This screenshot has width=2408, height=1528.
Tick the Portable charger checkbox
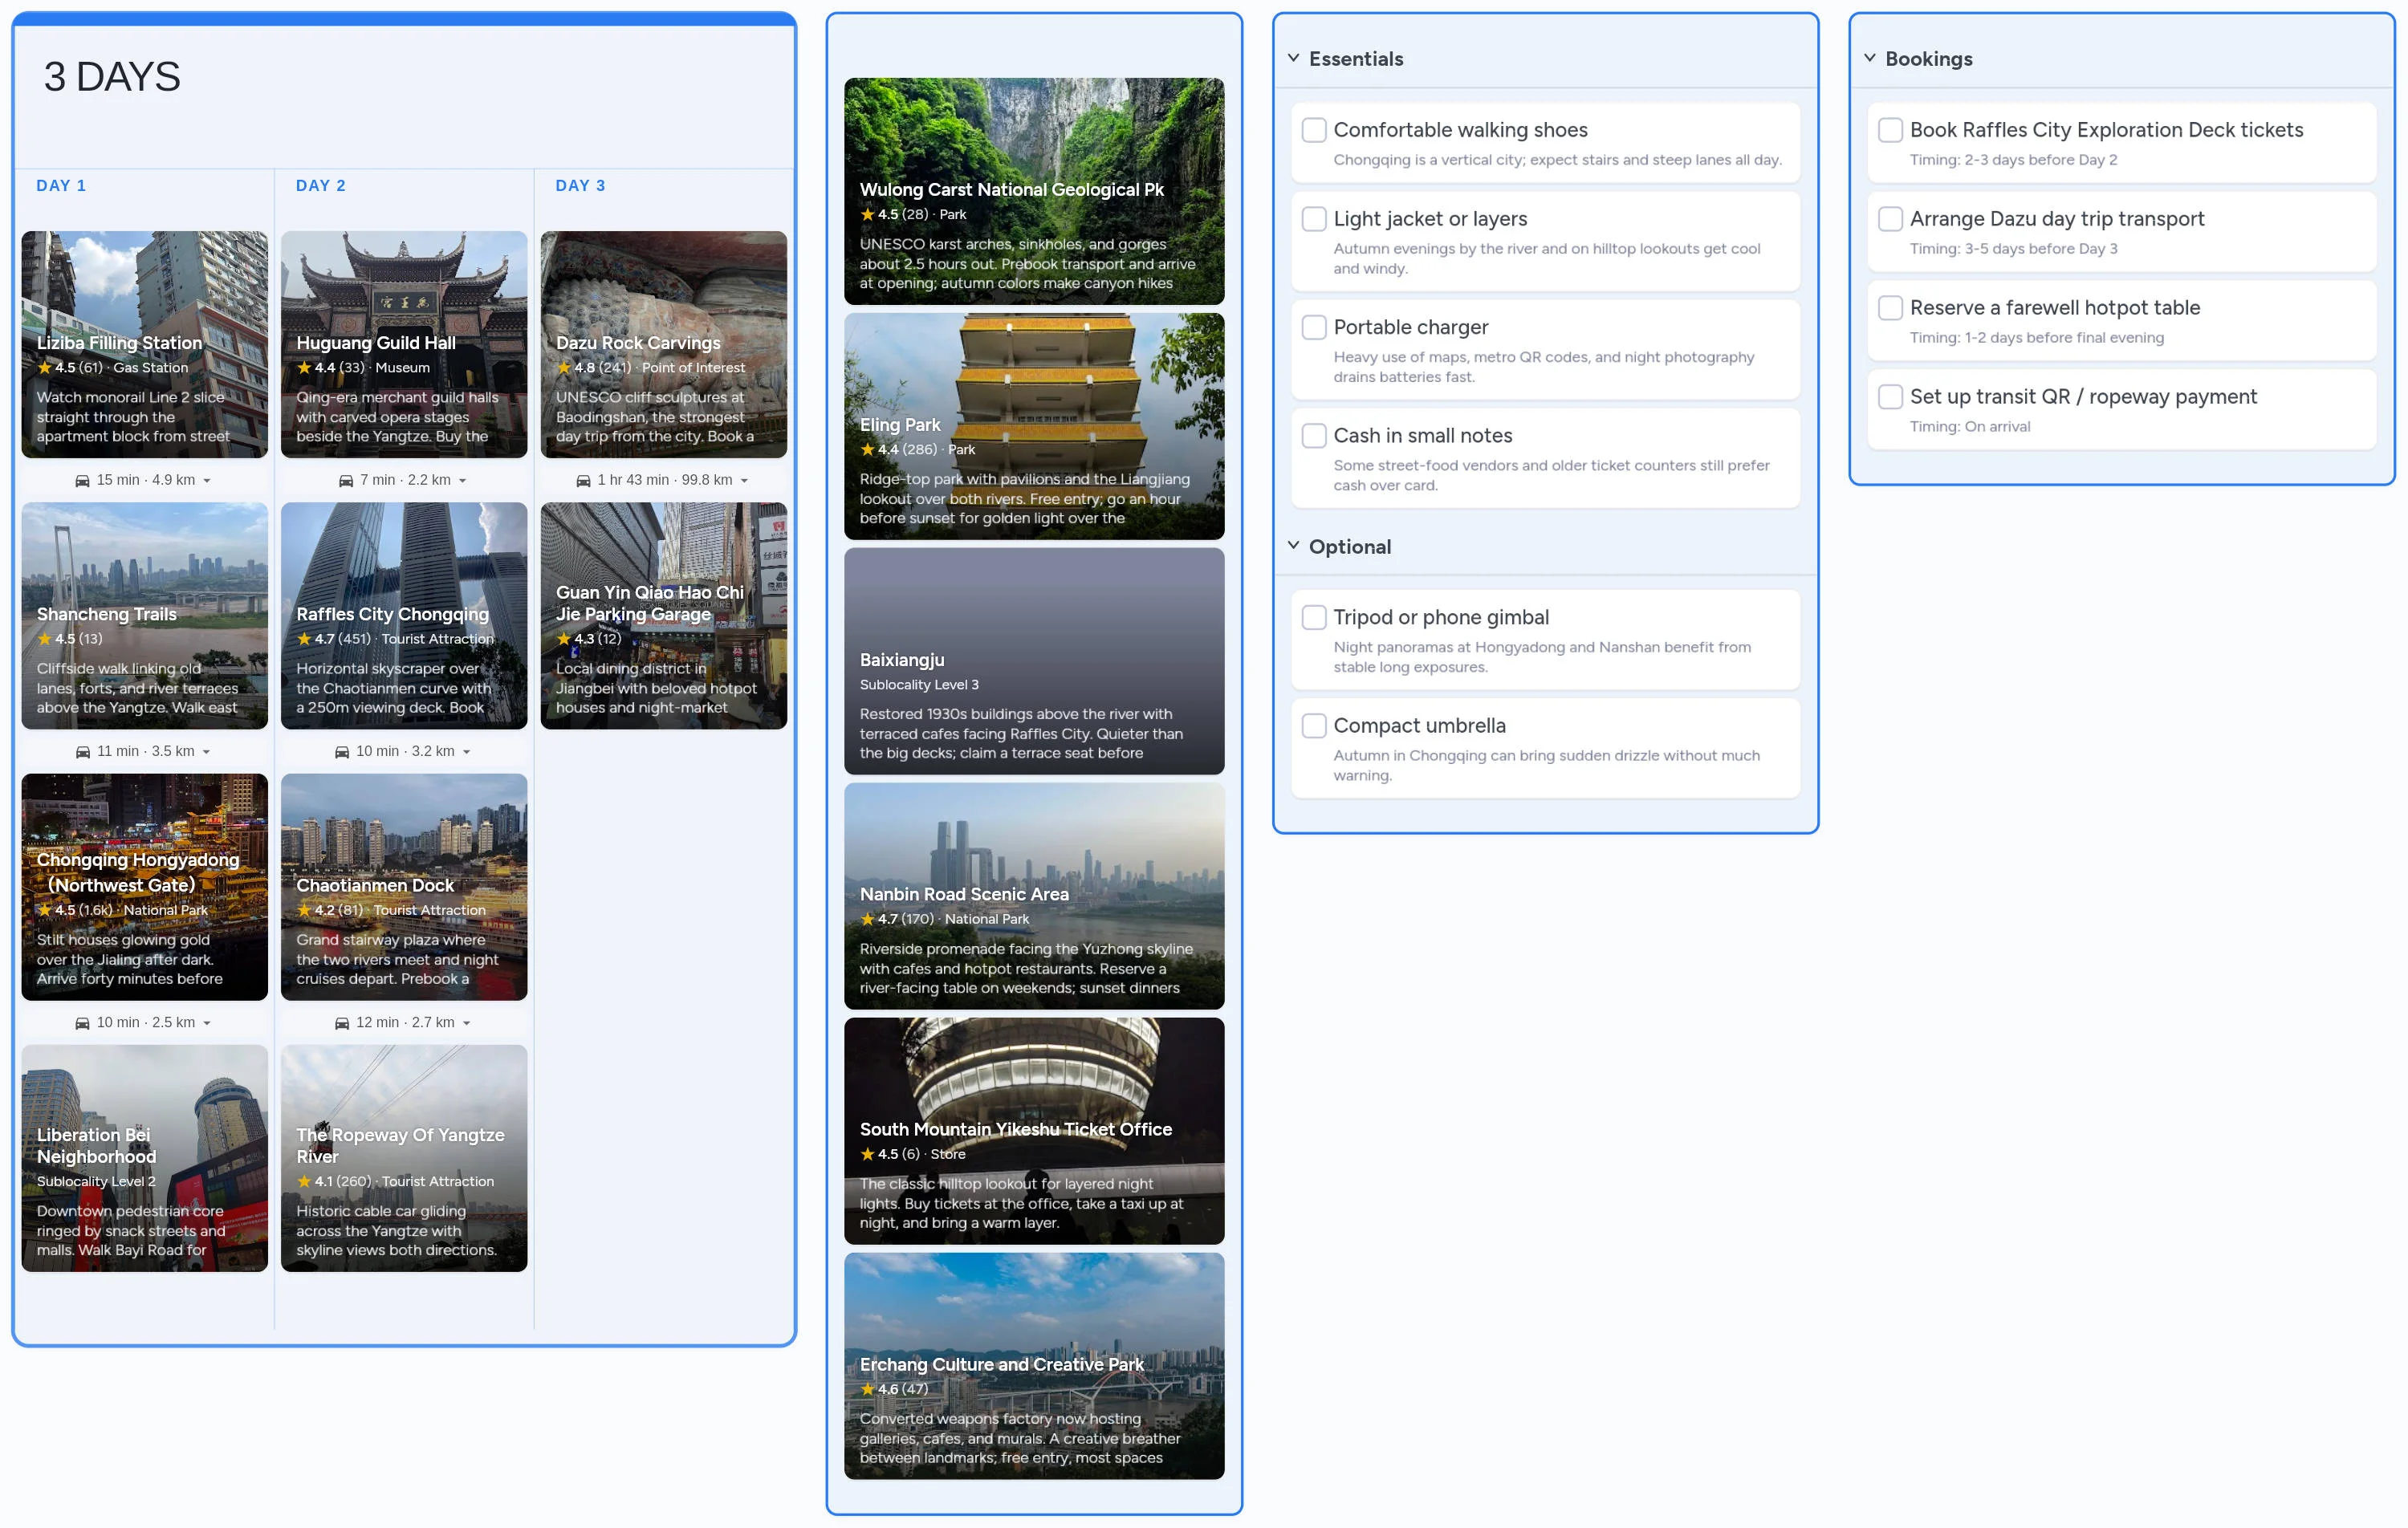[1314, 327]
